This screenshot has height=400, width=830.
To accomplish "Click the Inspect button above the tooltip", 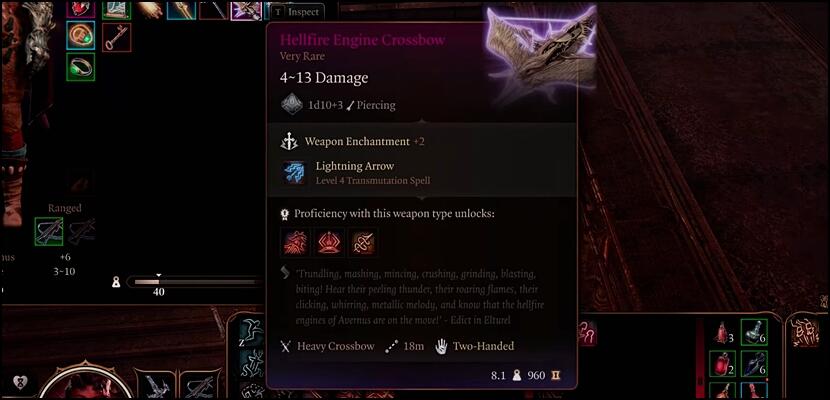I will (x=299, y=12).
